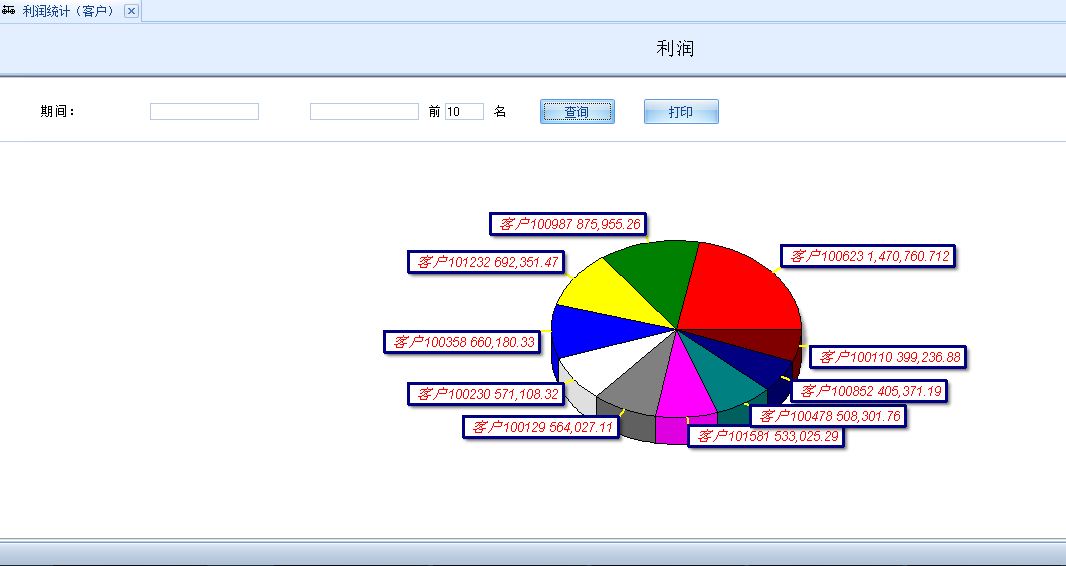Click the profit statistics tab icon

(9, 10)
